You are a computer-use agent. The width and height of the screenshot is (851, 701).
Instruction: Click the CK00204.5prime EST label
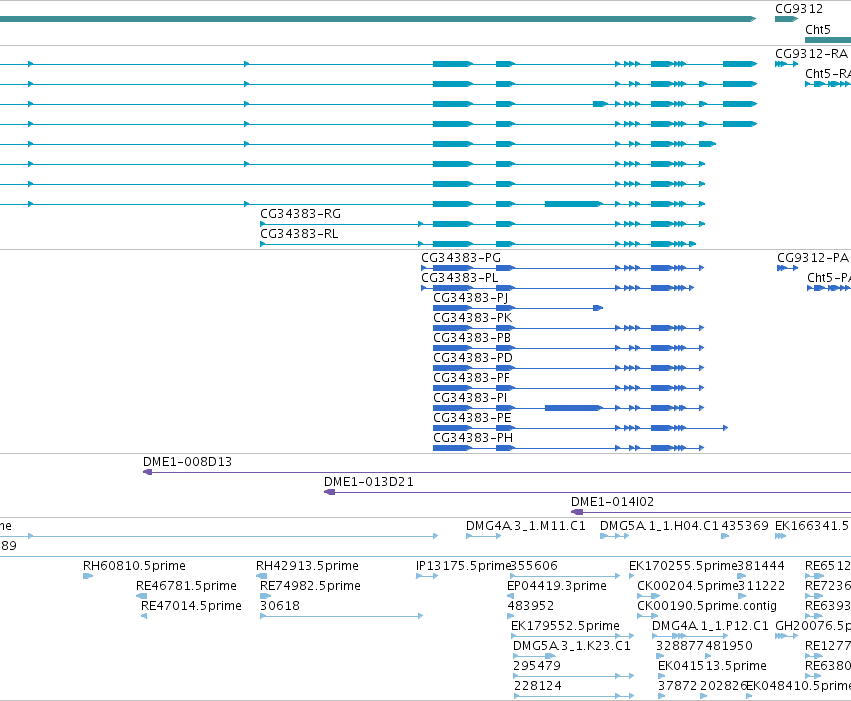pos(687,587)
